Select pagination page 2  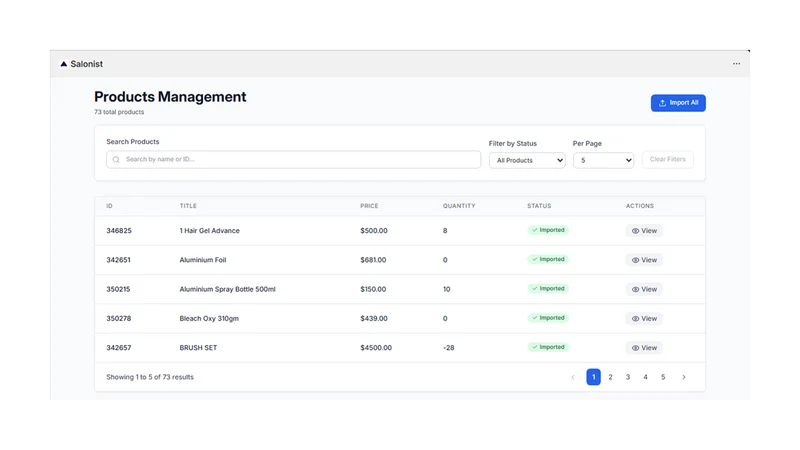point(610,377)
